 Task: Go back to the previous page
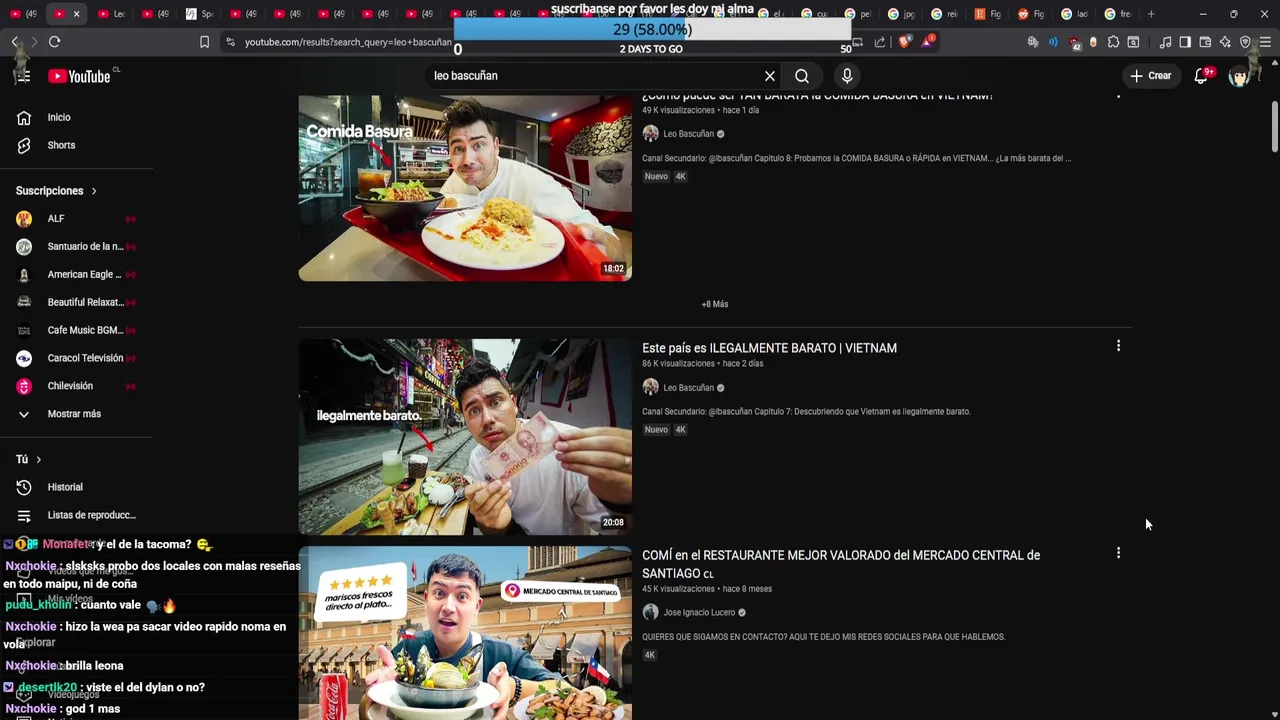click(14, 42)
